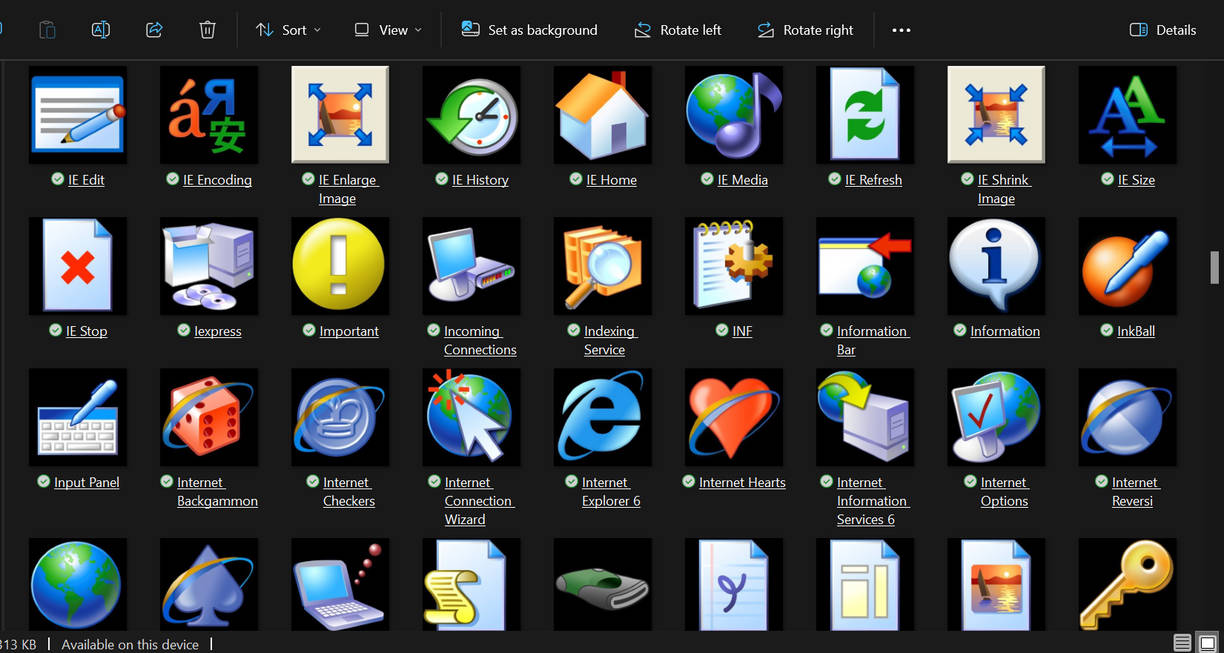Rotate the selected image right

(x=805, y=30)
